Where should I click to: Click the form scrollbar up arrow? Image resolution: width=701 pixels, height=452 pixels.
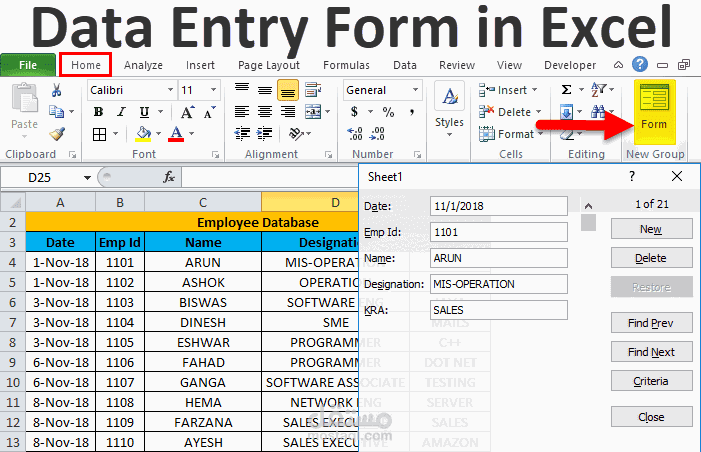coord(588,206)
